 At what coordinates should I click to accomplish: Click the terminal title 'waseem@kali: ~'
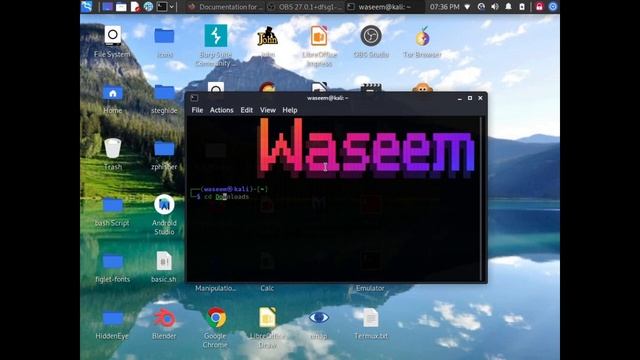click(327, 98)
